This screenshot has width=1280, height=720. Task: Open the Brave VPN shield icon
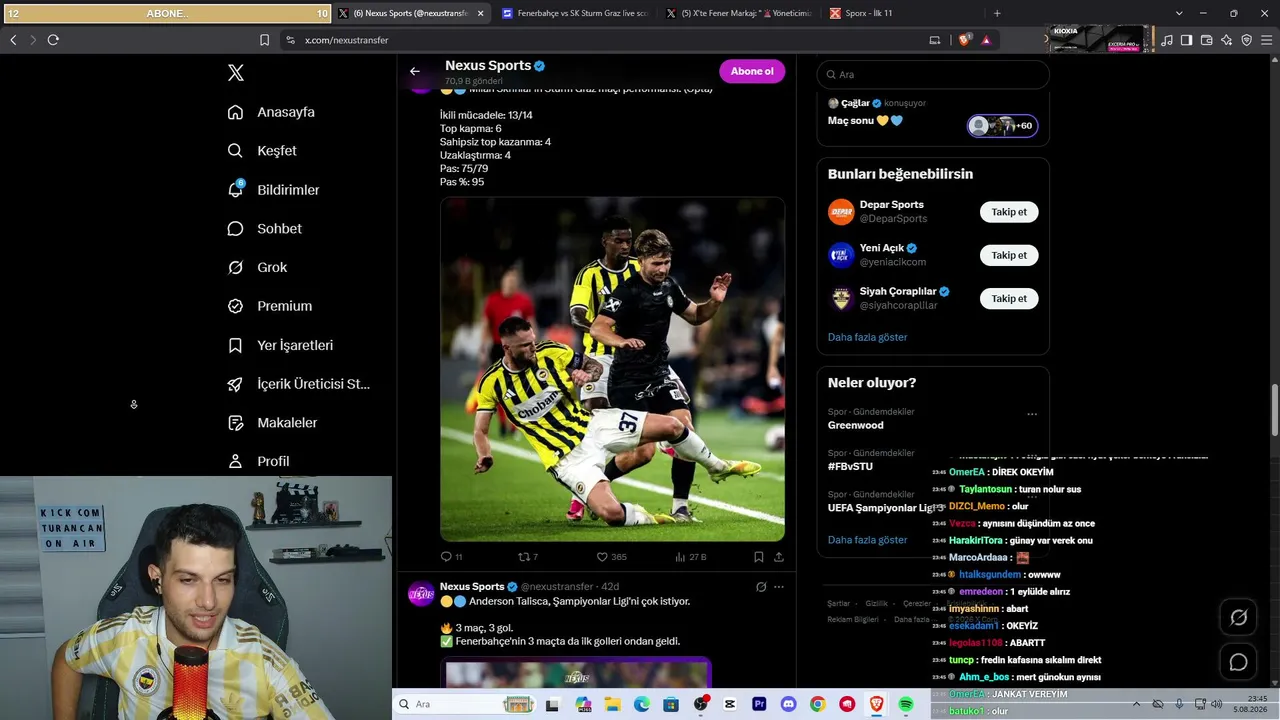(1246, 40)
